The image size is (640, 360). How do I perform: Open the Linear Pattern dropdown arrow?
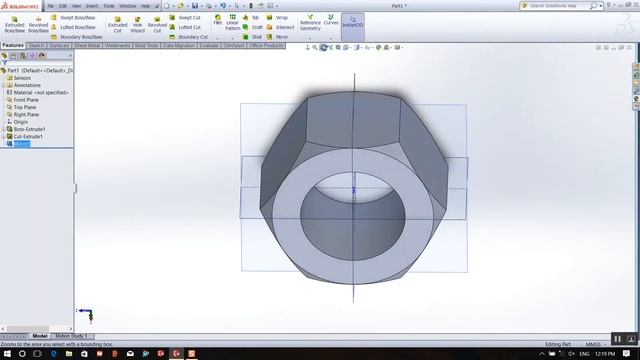coord(232,38)
